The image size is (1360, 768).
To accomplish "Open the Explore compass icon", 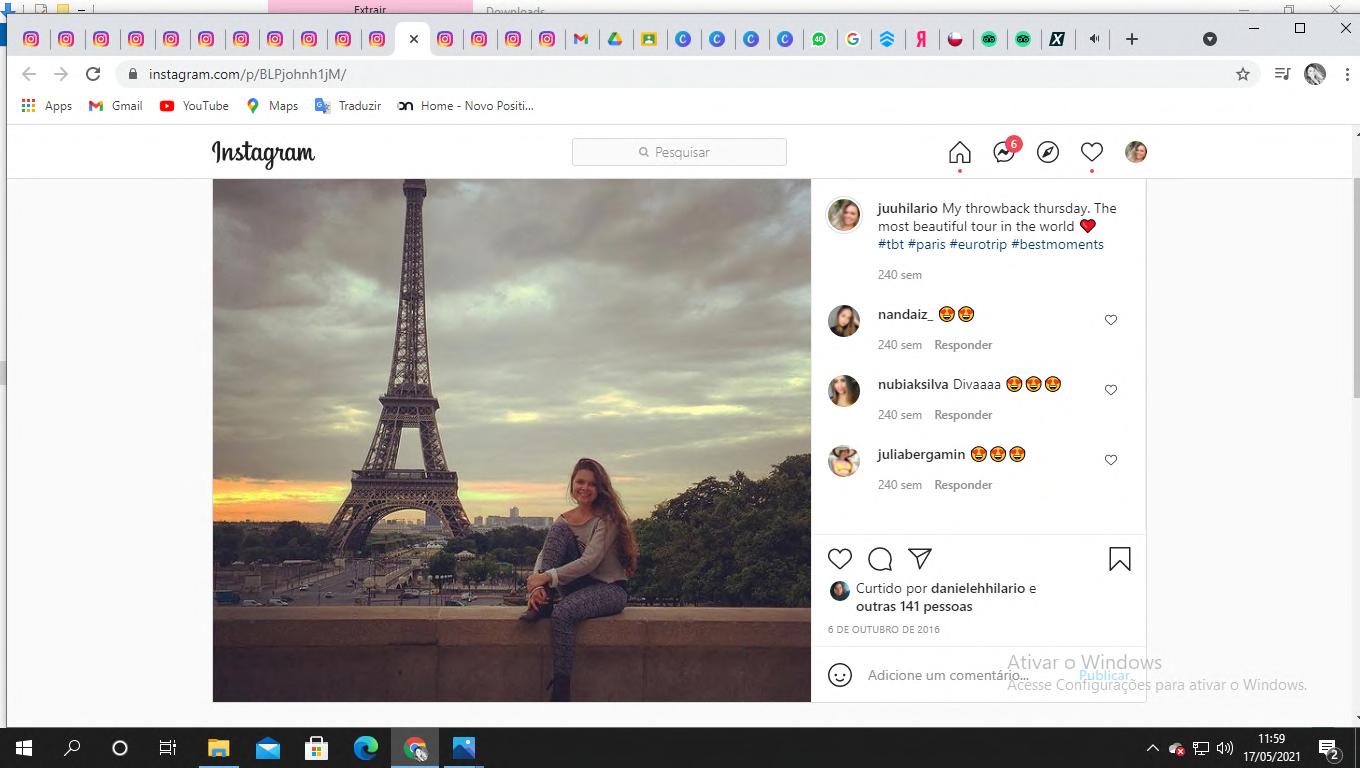I will tap(1048, 152).
